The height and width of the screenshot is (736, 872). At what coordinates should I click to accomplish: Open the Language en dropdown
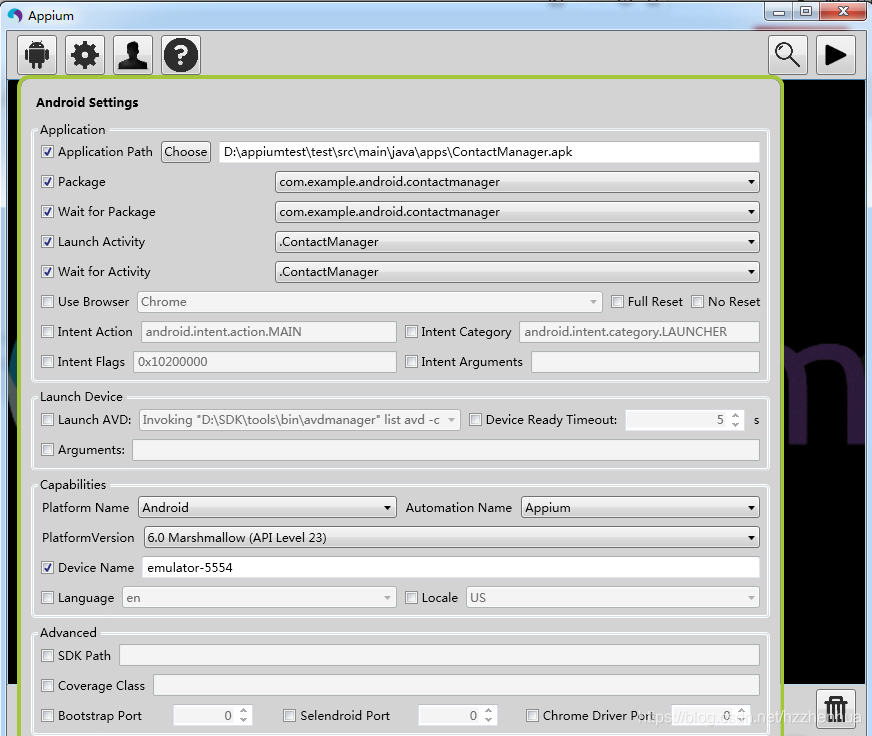tap(260, 597)
